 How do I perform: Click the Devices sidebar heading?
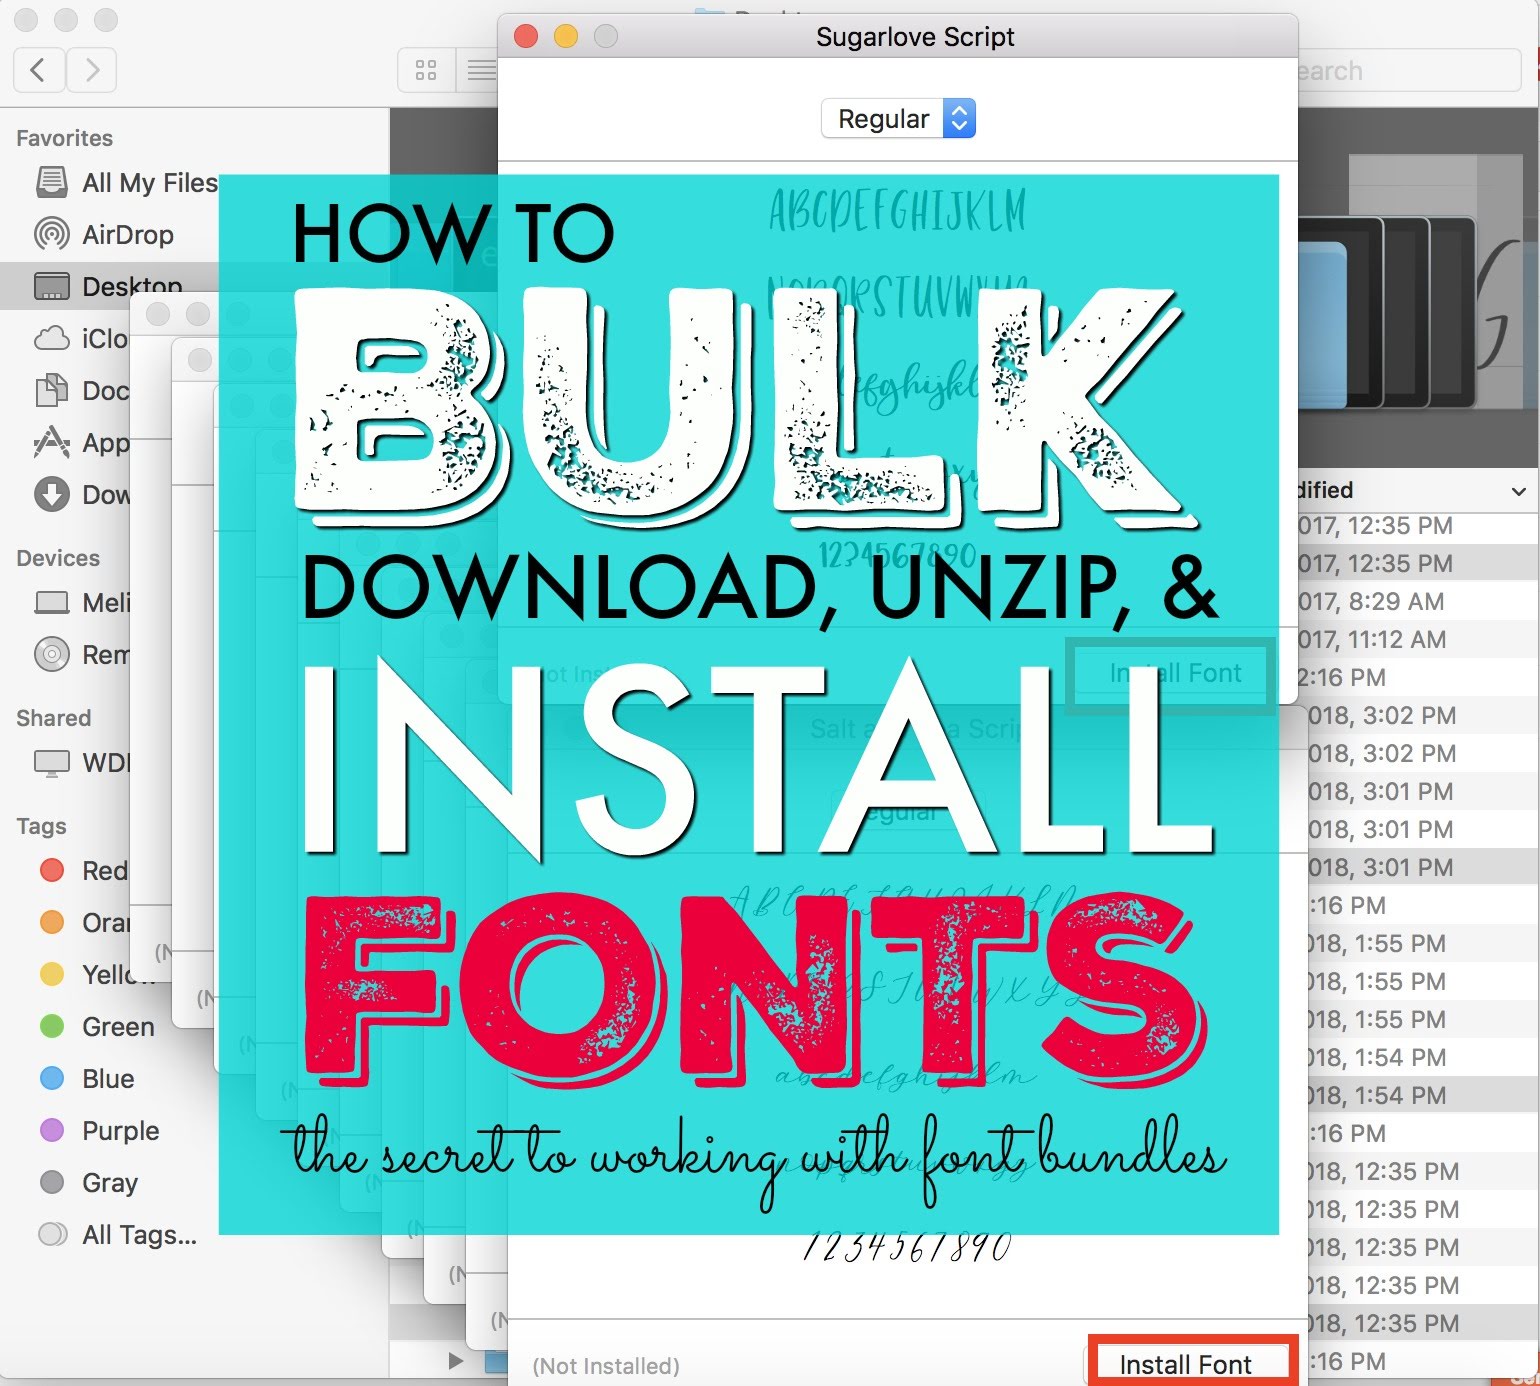point(58,558)
